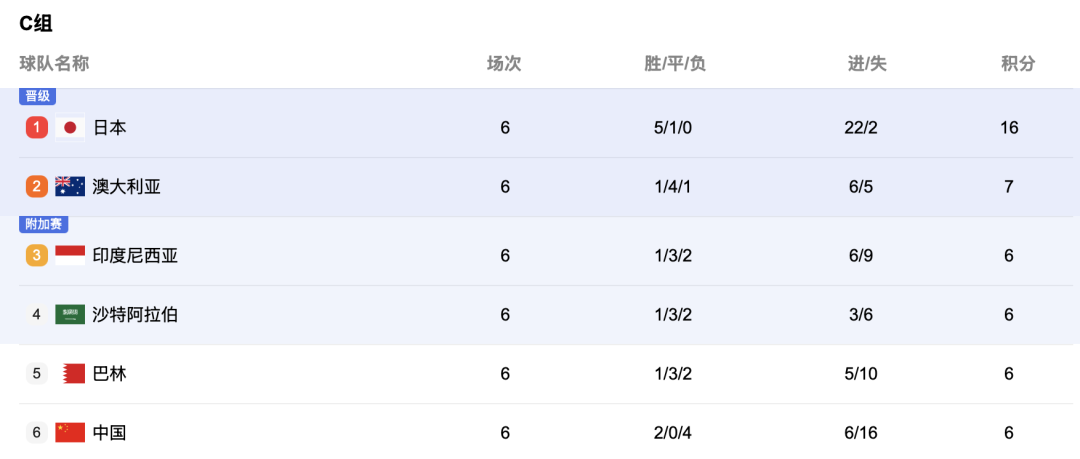Click the 积分 column header
Viewport: 1080px width, 459px height.
pos(1018,64)
